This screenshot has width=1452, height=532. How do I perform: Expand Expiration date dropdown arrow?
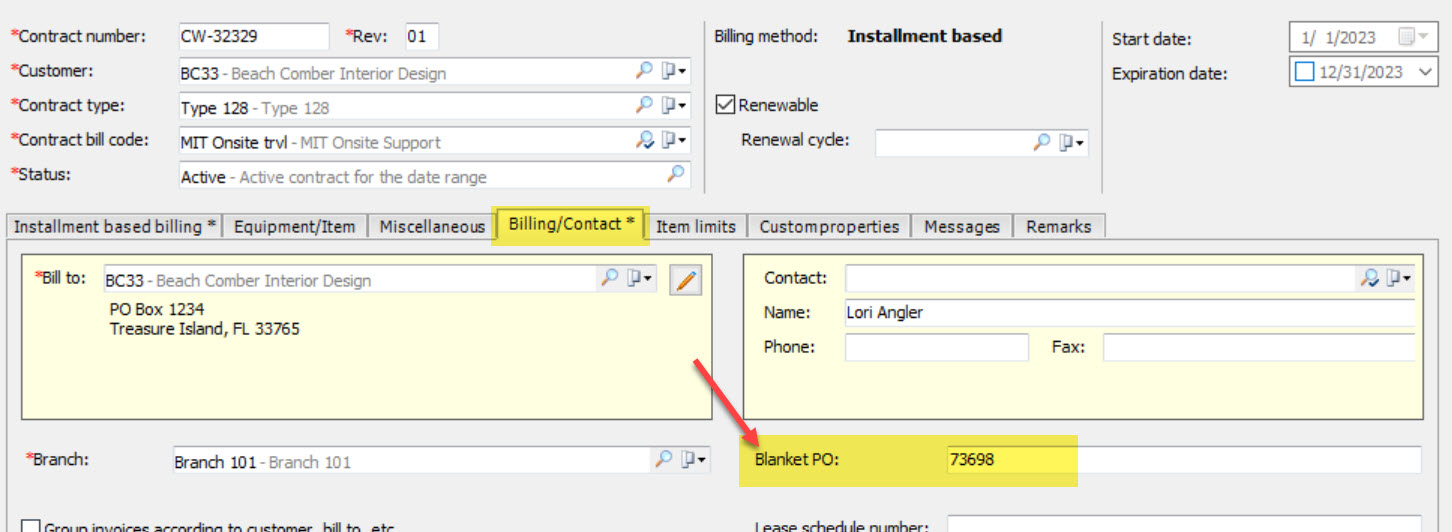tap(1426, 72)
